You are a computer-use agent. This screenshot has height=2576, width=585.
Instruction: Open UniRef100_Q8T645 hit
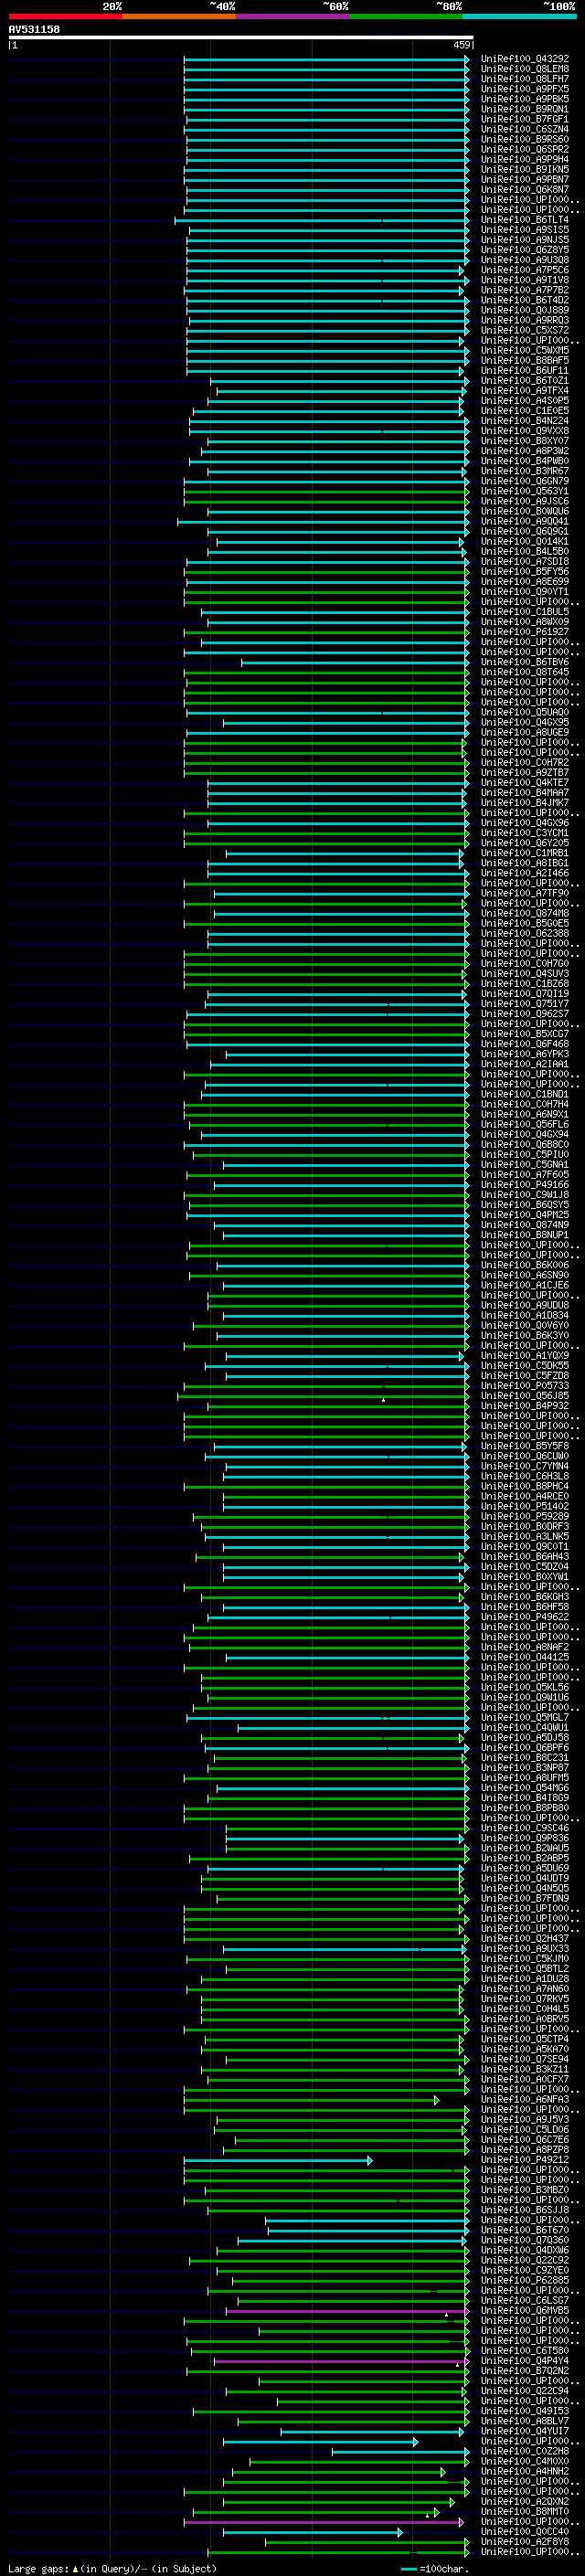click(525, 672)
